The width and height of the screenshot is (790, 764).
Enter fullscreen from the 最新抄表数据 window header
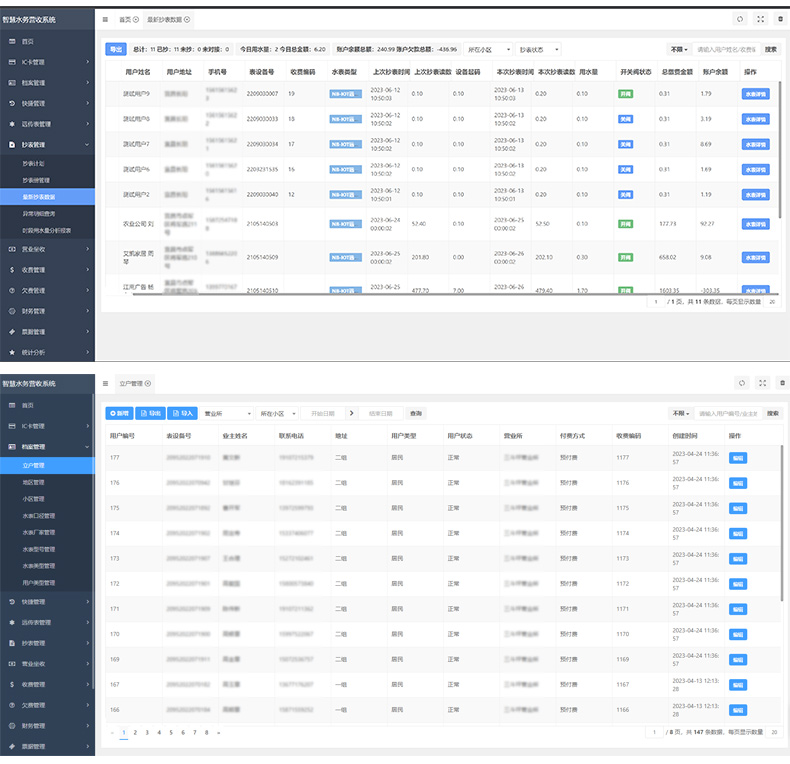[761, 19]
